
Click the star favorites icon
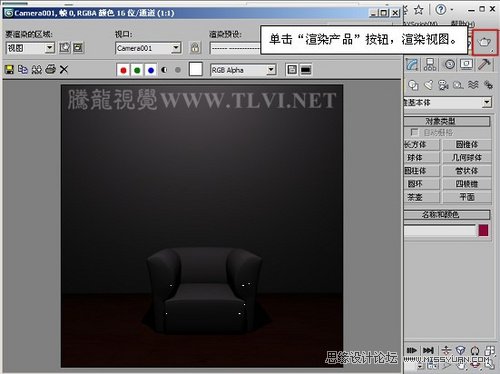[419, 10]
